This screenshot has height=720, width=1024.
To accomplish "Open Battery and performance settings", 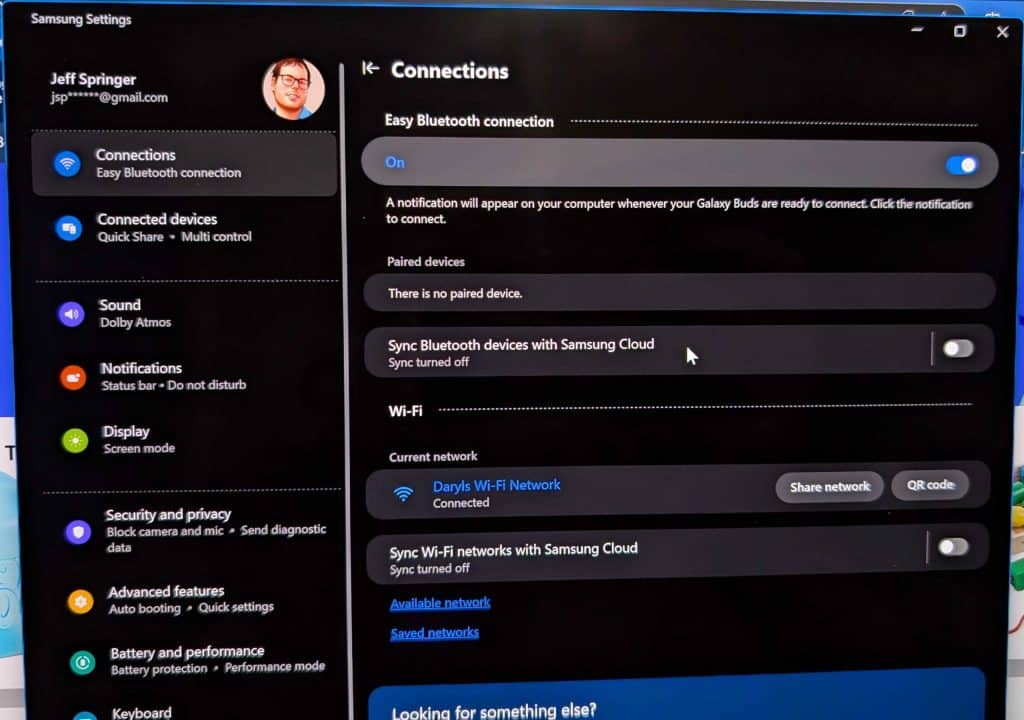I will [196, 661].
